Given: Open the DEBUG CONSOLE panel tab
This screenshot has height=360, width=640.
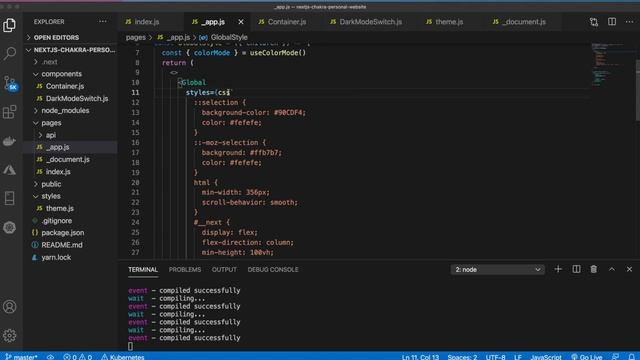Looking at the screenshot, I should pyautogui.click(x=273, y=270).
